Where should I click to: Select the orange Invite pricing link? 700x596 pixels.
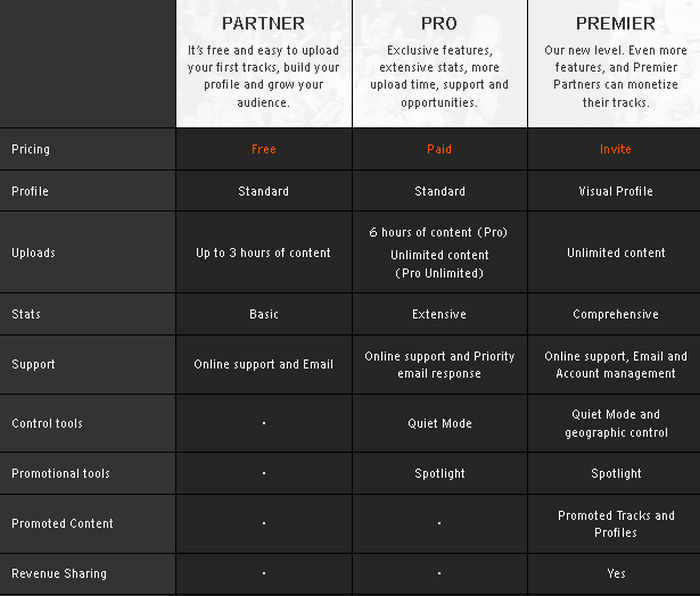tap(616, 149)
